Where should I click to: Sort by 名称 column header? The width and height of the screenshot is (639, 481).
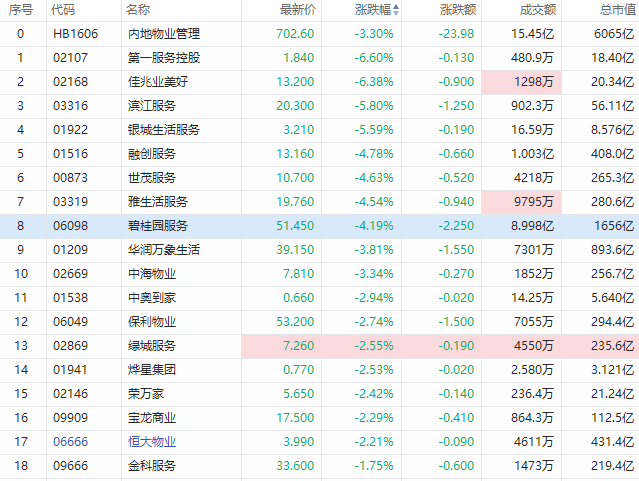[138, 10]
